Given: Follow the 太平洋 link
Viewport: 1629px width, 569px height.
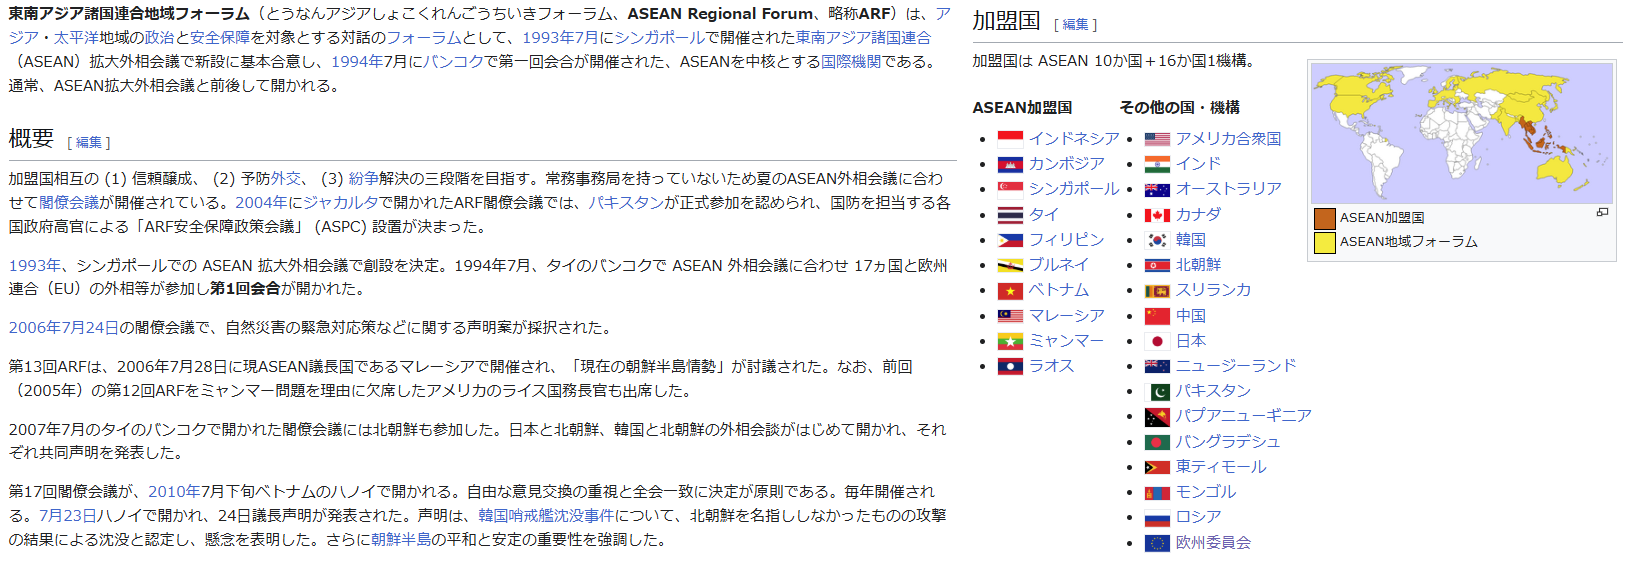Looking at the screenshot, I should pyautogui.click(x=76, y=37).
